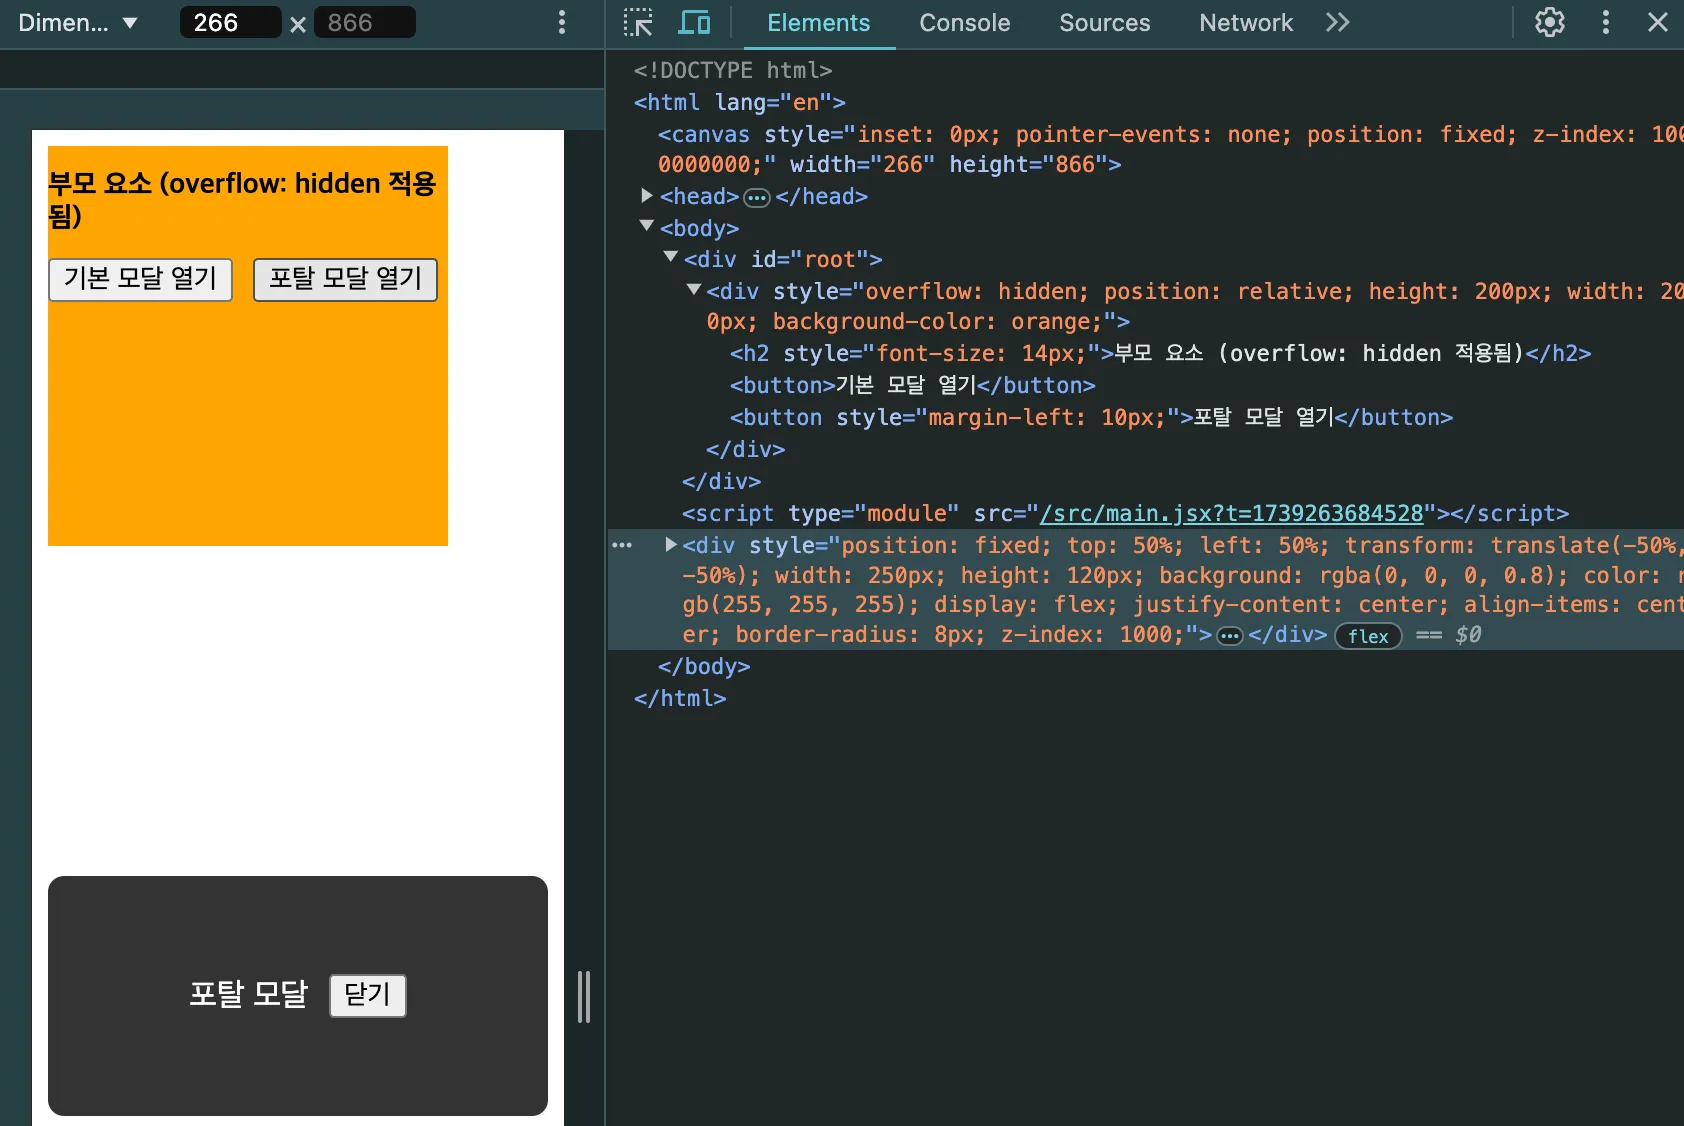Close the DevTools panel
1684x1126 pixels.
(1658, 22)
